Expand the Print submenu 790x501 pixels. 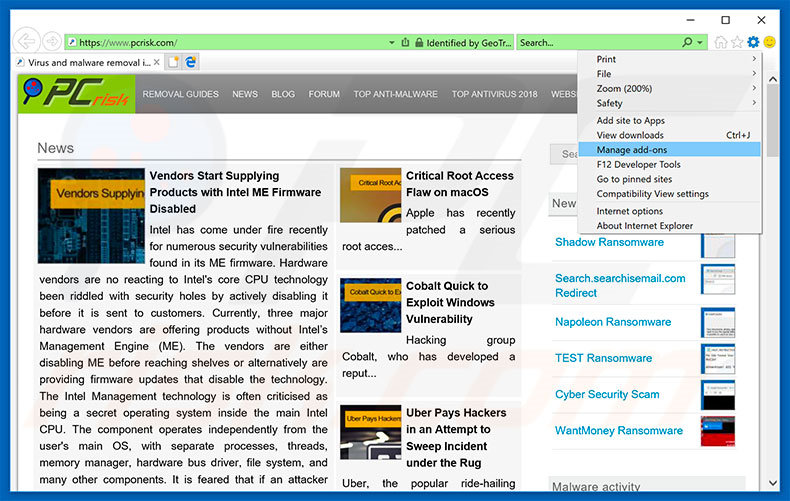coord(670,59)
